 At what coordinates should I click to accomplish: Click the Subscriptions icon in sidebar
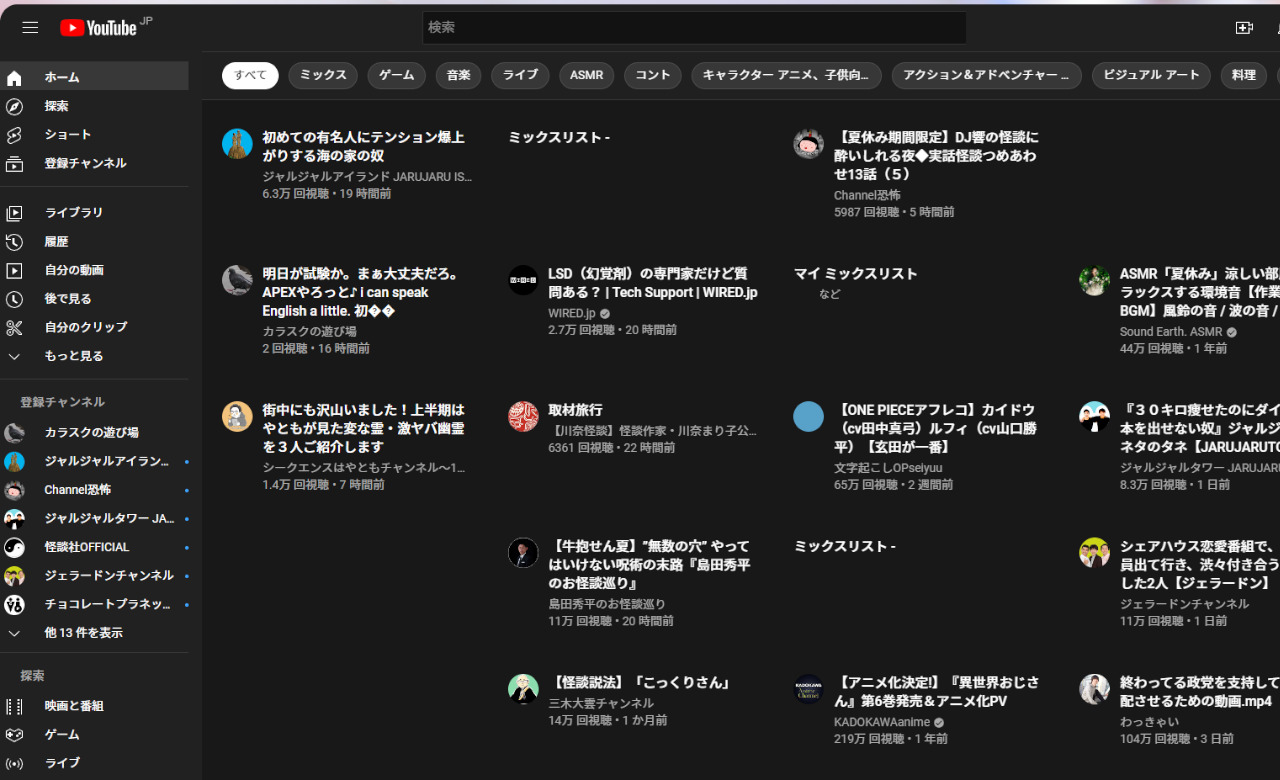(x=14, y=163)
